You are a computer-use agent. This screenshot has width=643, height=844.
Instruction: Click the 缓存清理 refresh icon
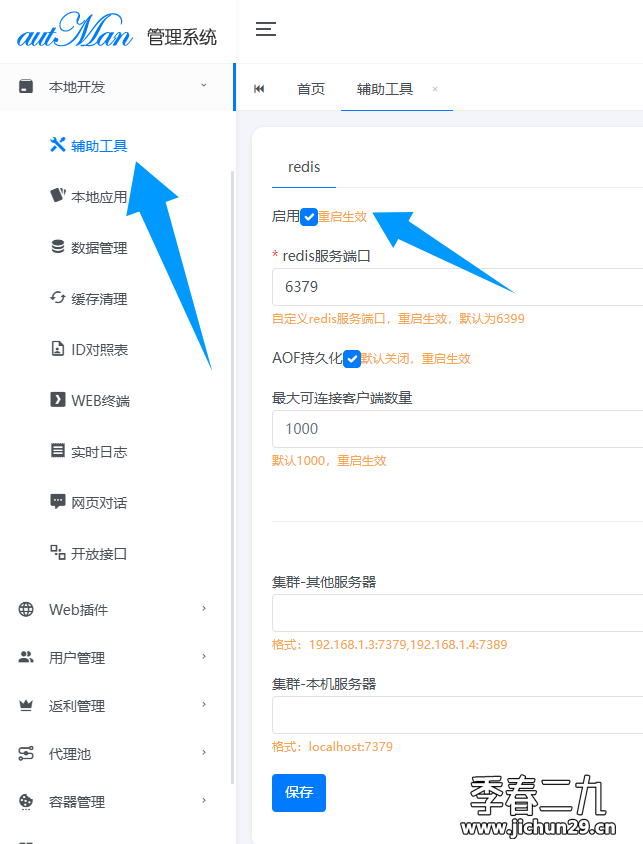58,298
